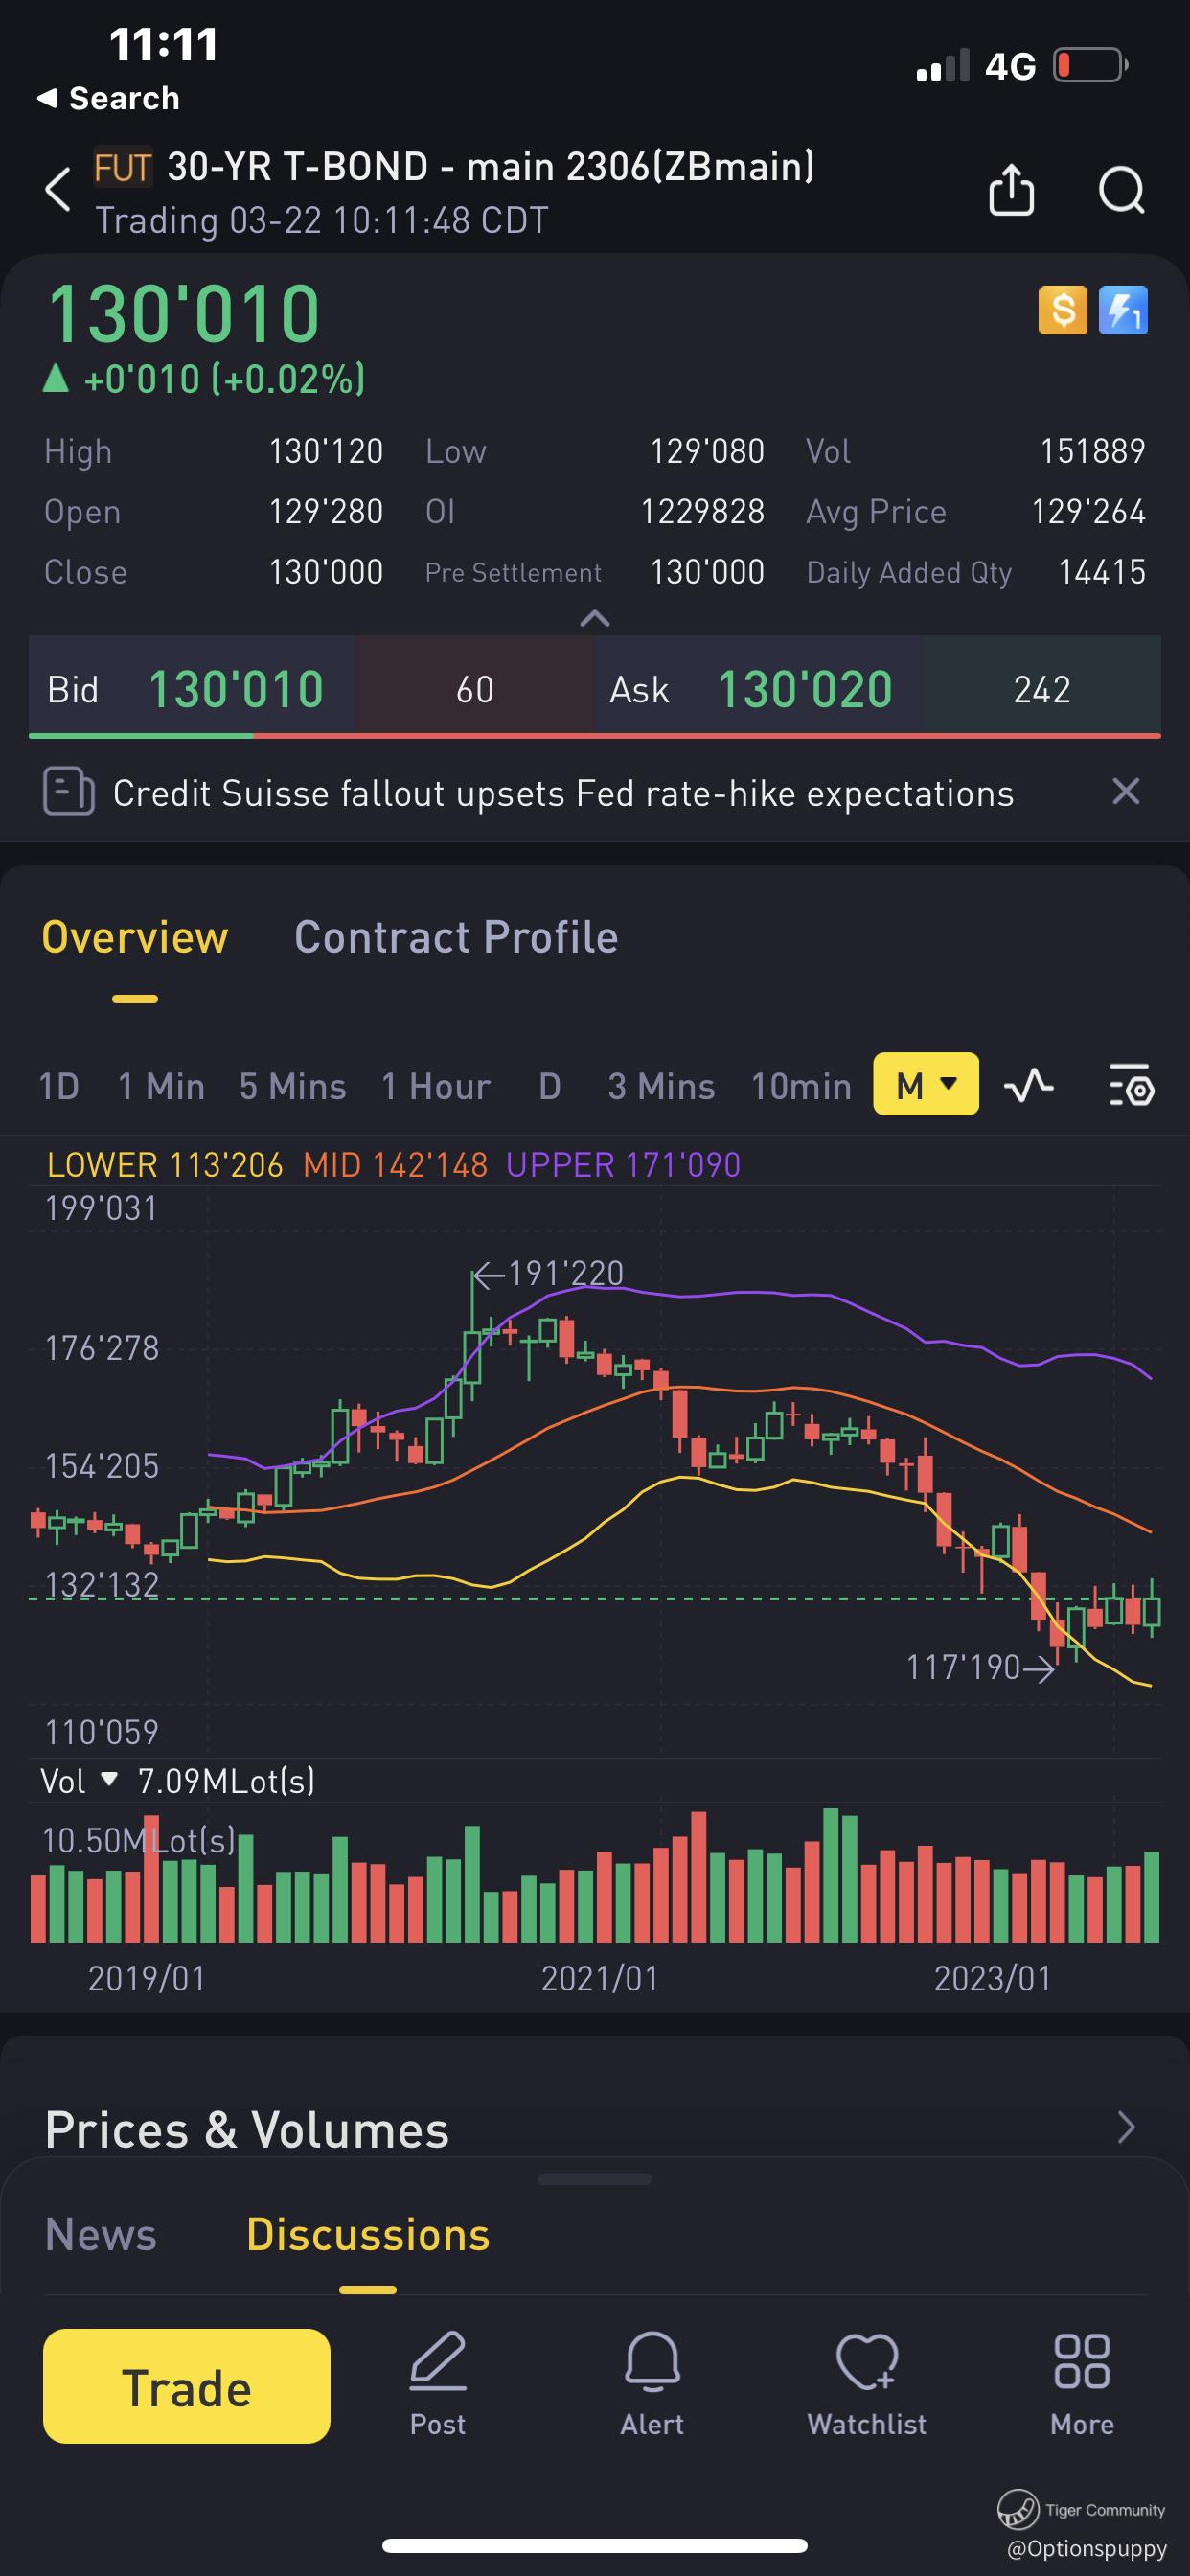Collapse quote details with up chevron
Image resolution: width=1190 pixels, height=2576 pixels.
(x=595, y=619)
